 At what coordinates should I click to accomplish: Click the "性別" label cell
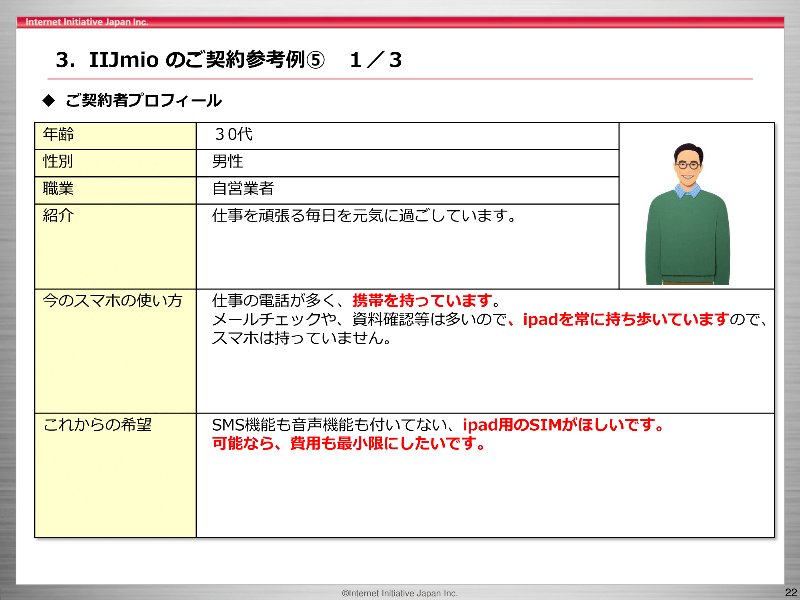pos(115,163)
